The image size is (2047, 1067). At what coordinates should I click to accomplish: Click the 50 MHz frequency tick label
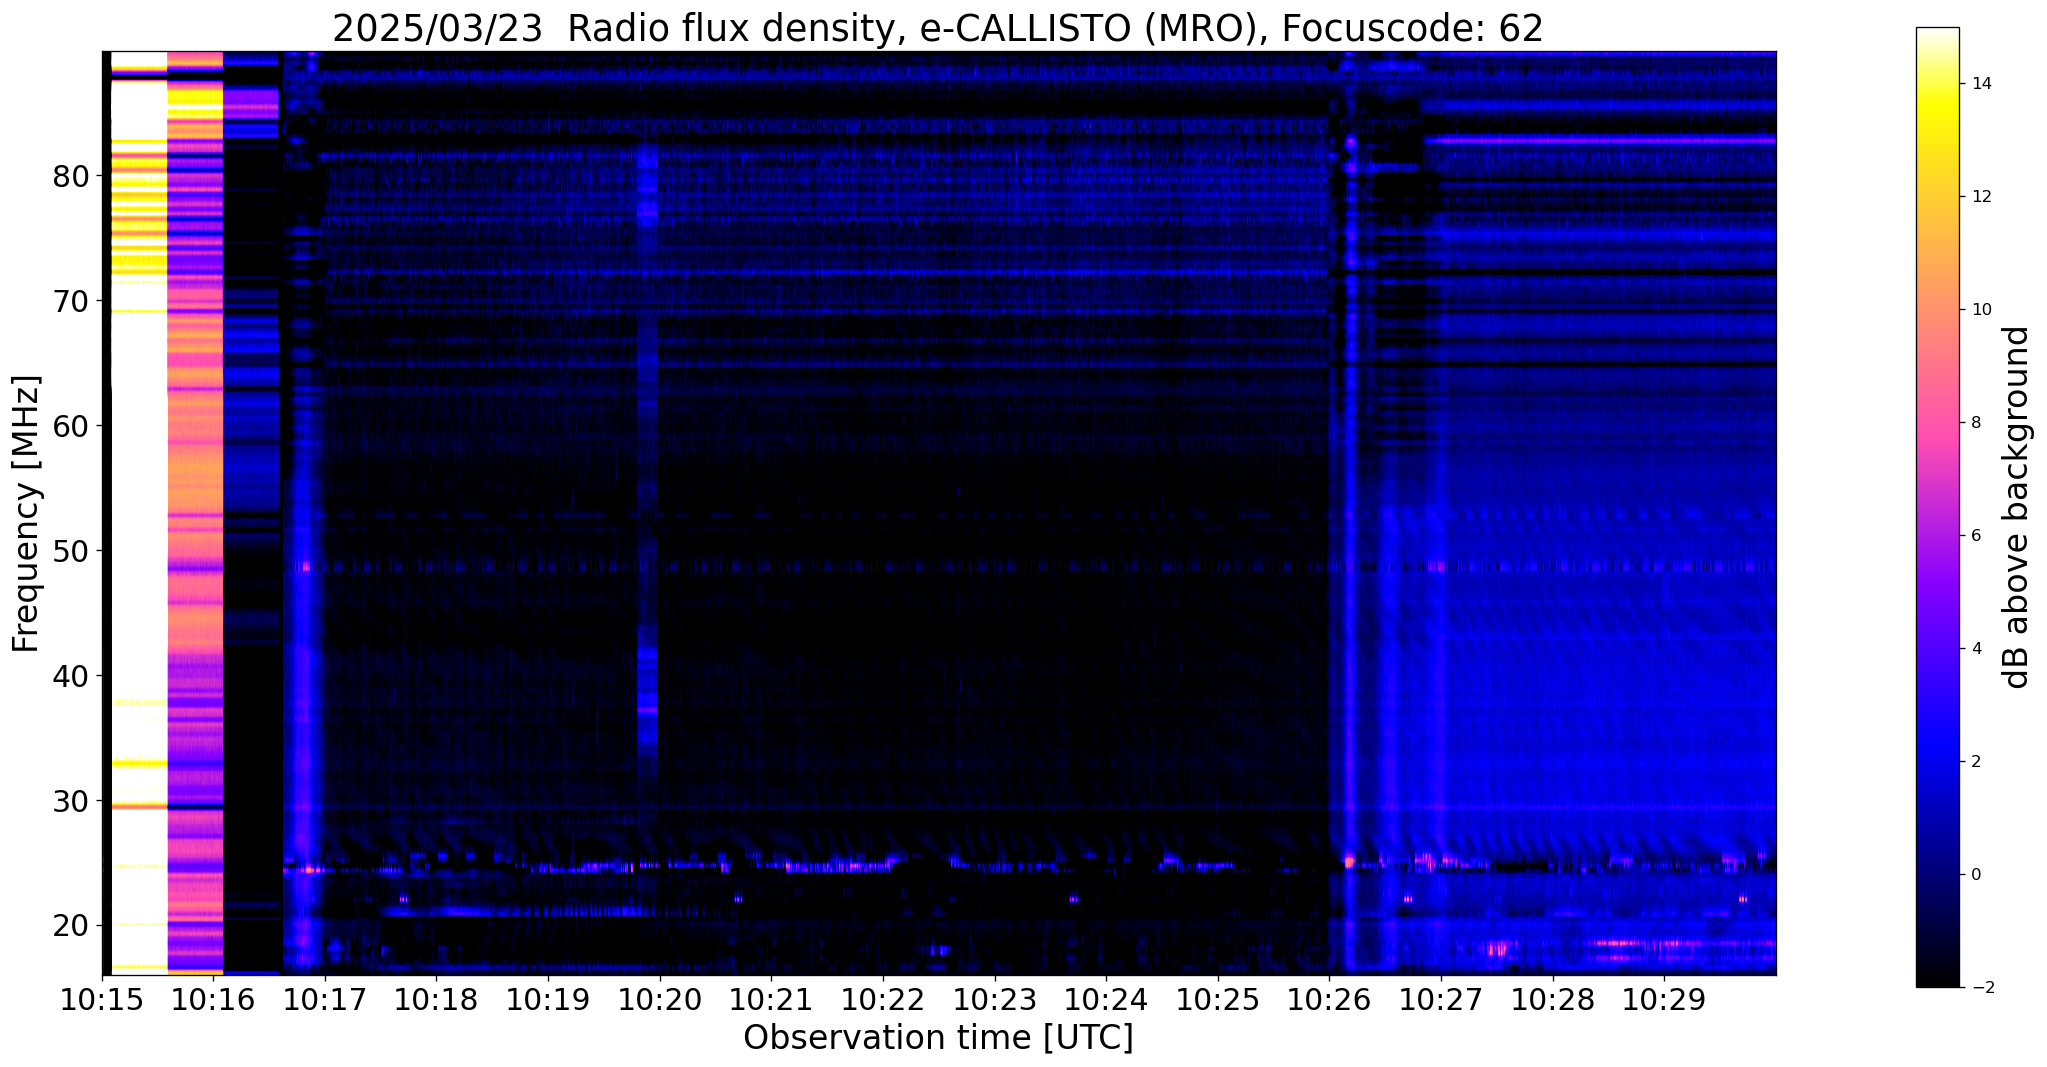click(x=71, y=551)
